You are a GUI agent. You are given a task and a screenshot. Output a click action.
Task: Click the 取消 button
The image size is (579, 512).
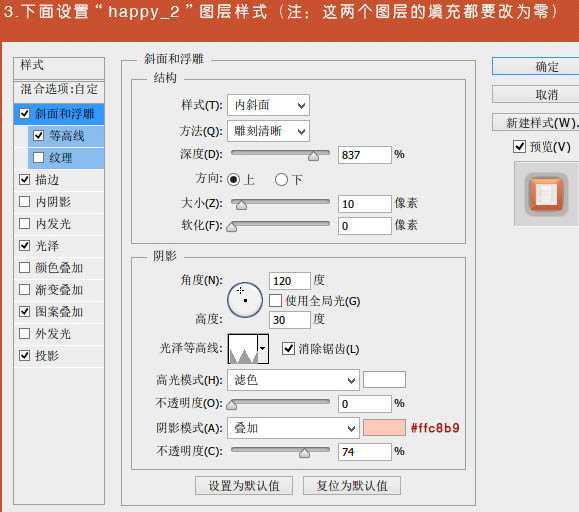[536, 95]
